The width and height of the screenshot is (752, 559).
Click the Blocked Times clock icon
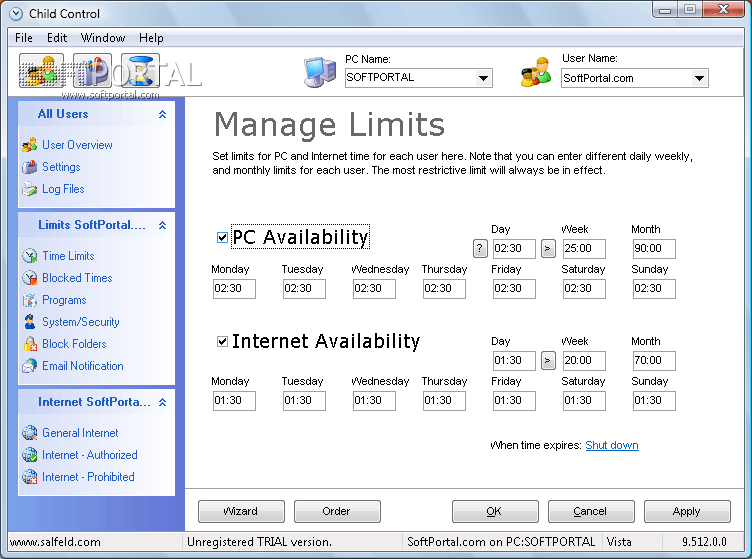[x=29, y=278]
